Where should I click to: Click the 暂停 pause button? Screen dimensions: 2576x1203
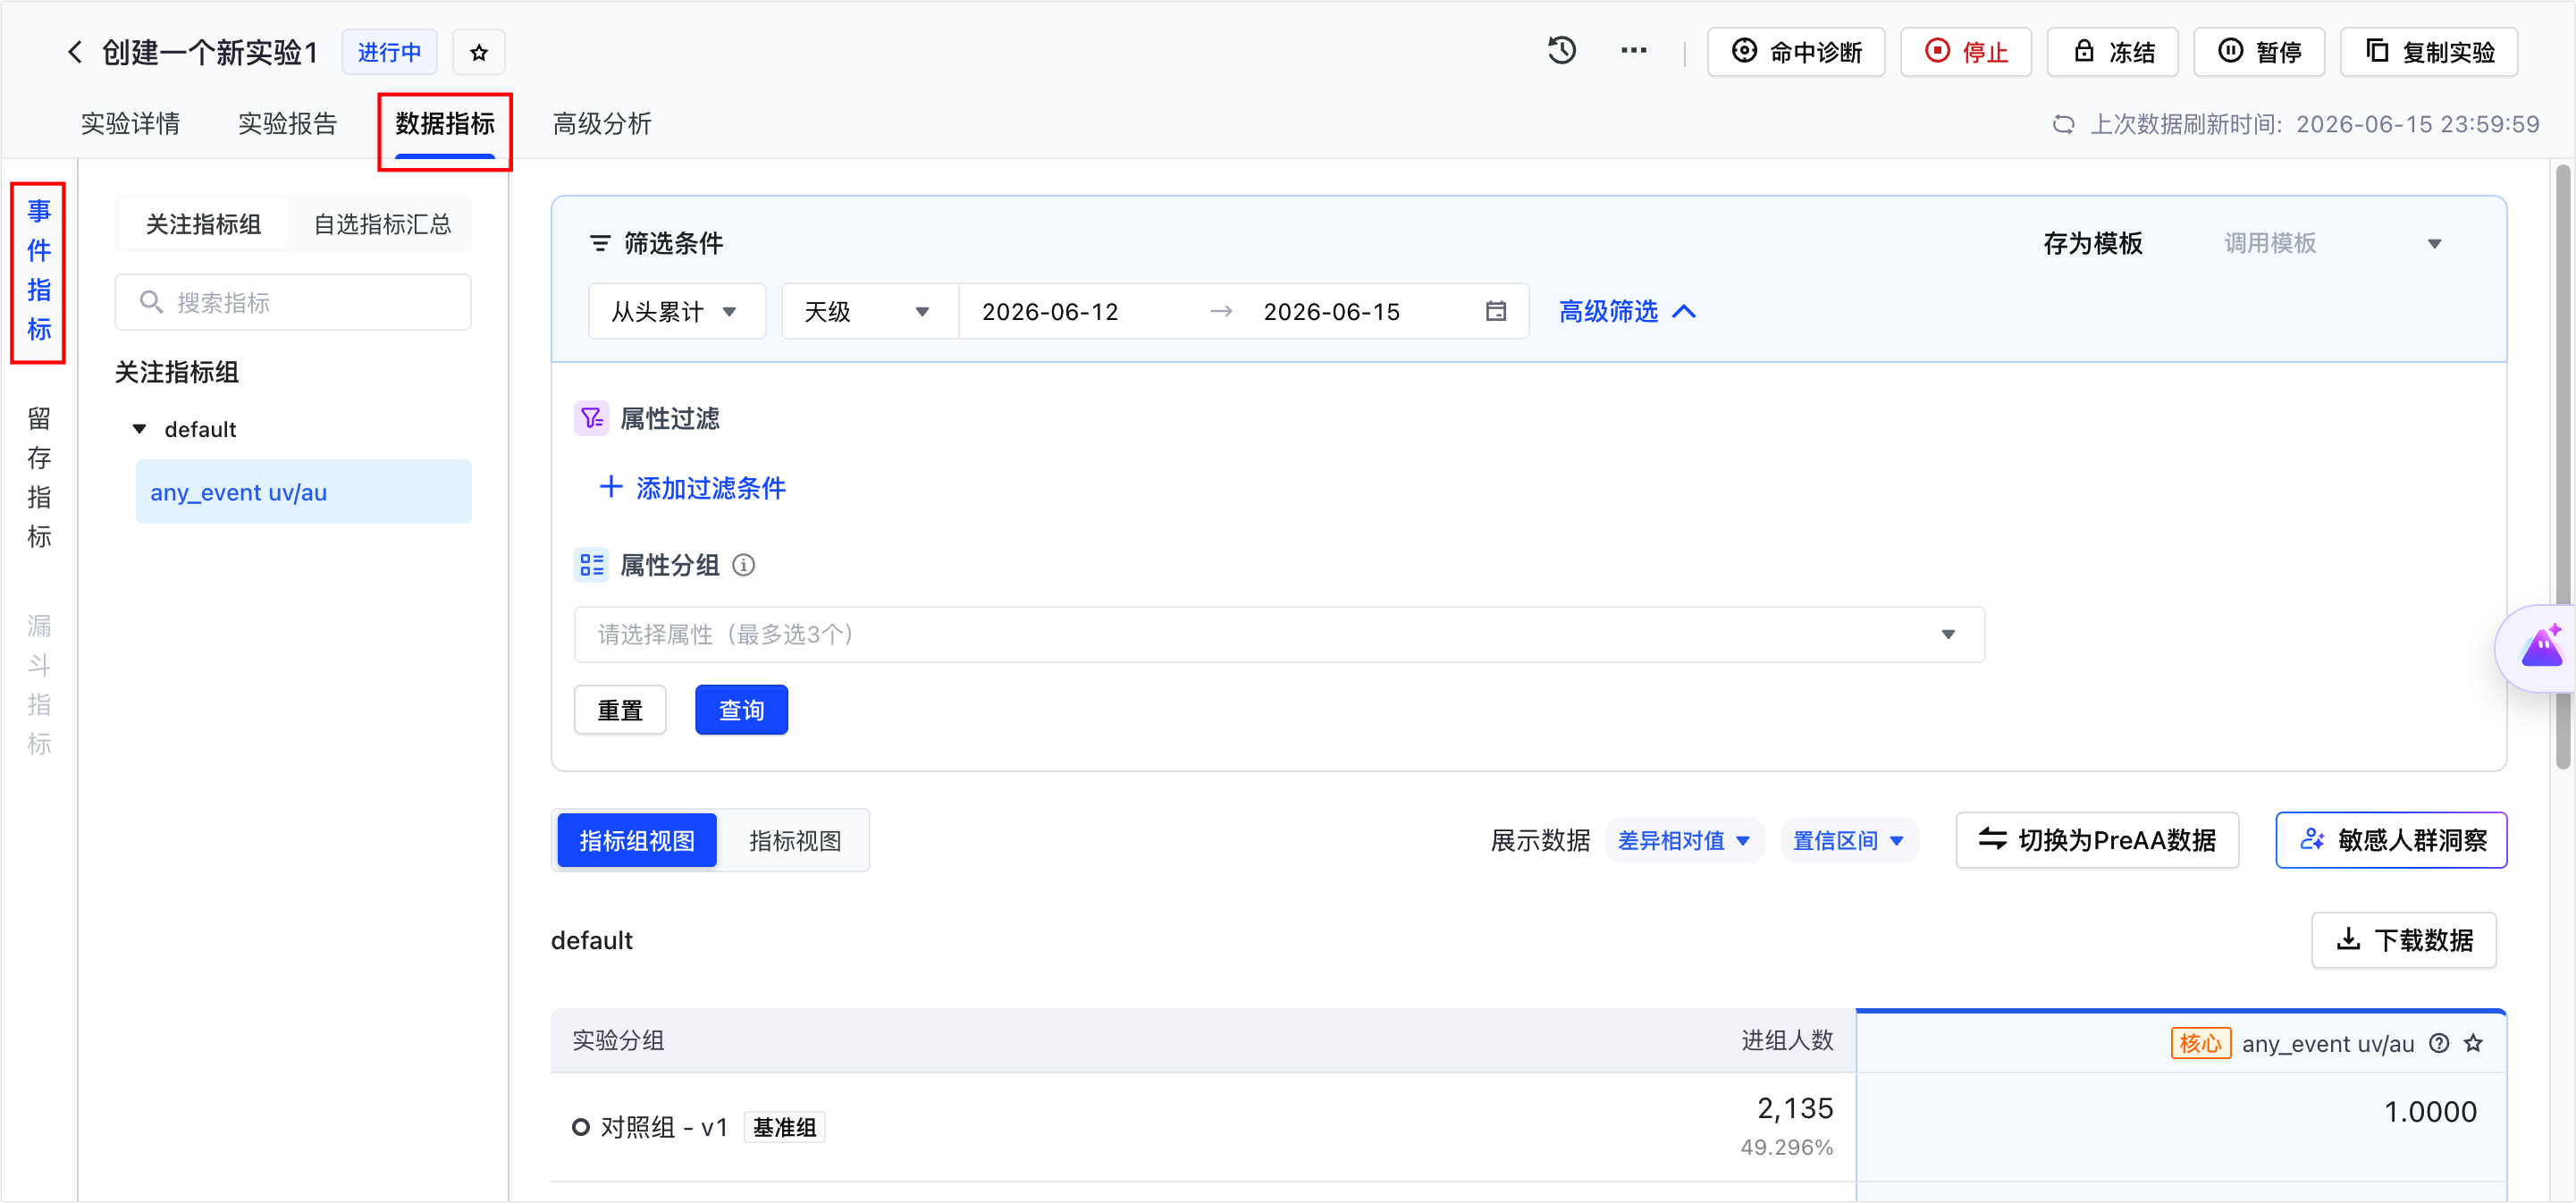tap(2259, 52)
